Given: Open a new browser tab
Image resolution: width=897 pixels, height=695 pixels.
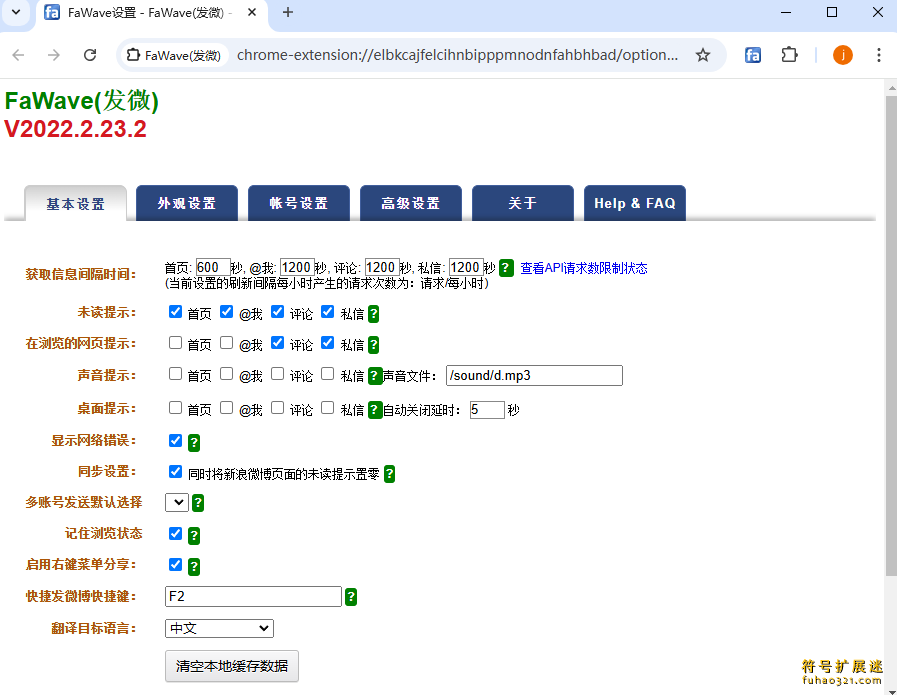Looking at the screenshot, I should click(288, 12).
